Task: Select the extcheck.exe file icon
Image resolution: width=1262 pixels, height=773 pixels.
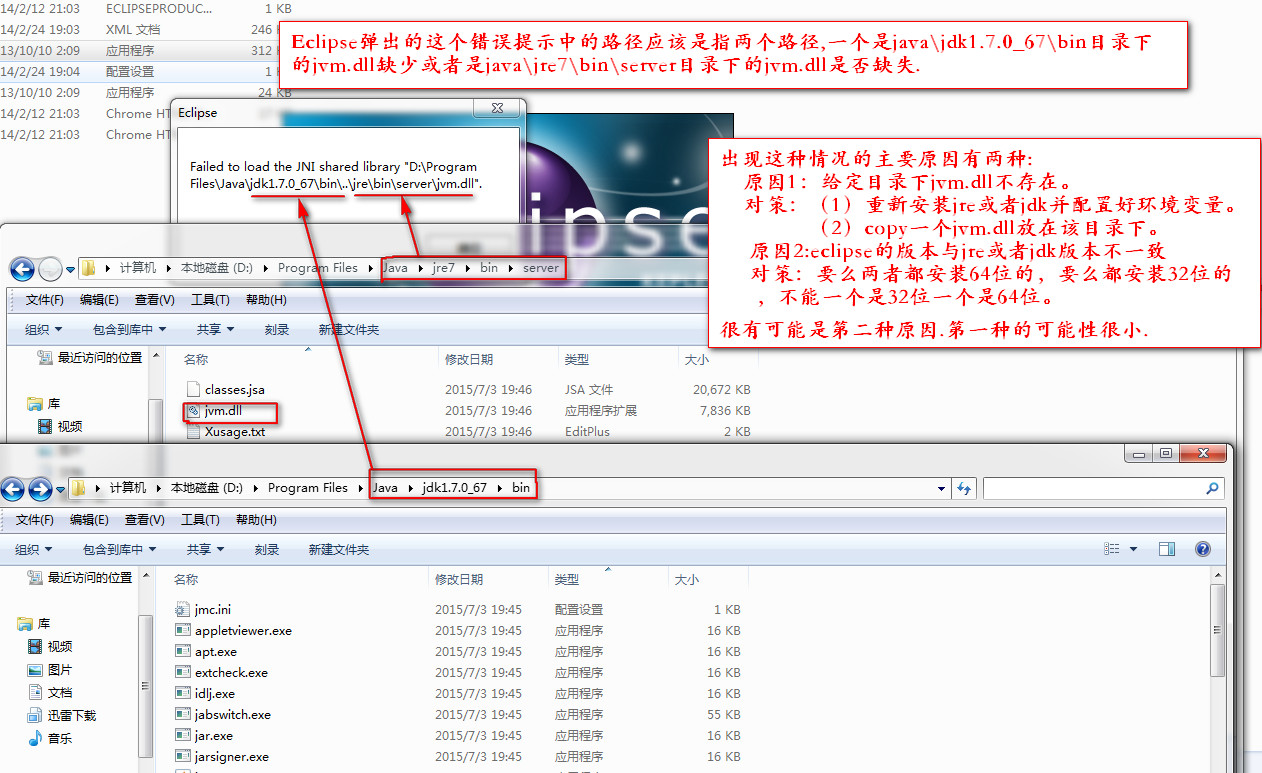Action: [x=182, y=672]
